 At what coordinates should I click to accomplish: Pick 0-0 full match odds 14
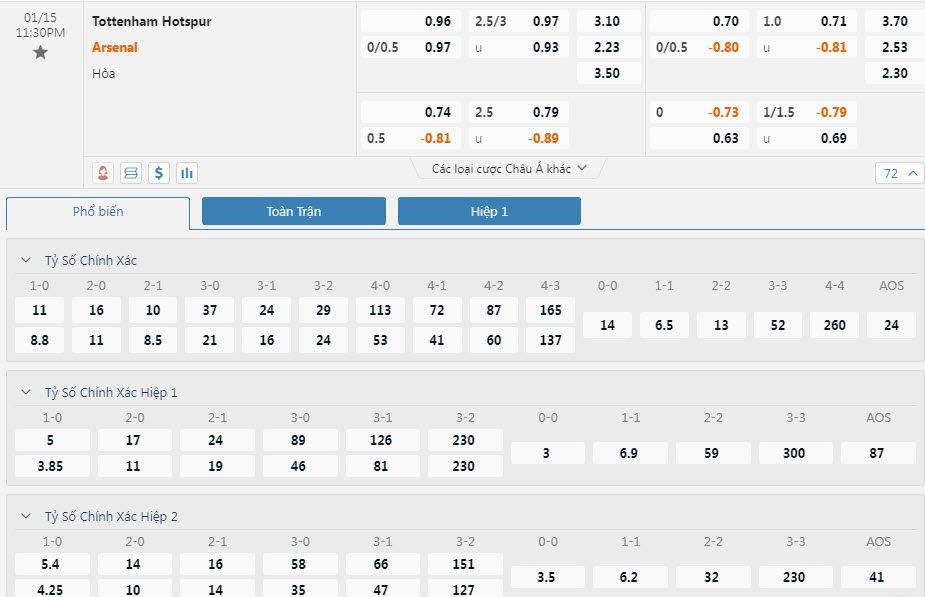(x=607, y=325)
